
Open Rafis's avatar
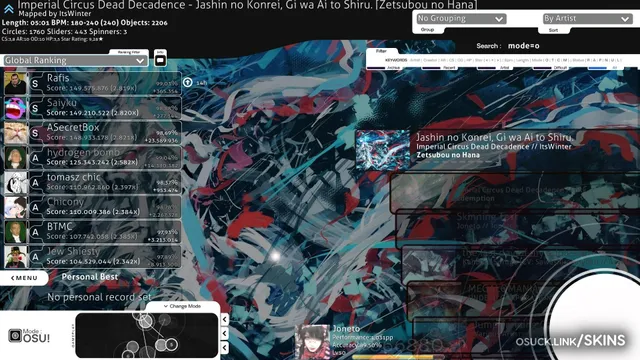pyautogui.click(x=16, y=83)
